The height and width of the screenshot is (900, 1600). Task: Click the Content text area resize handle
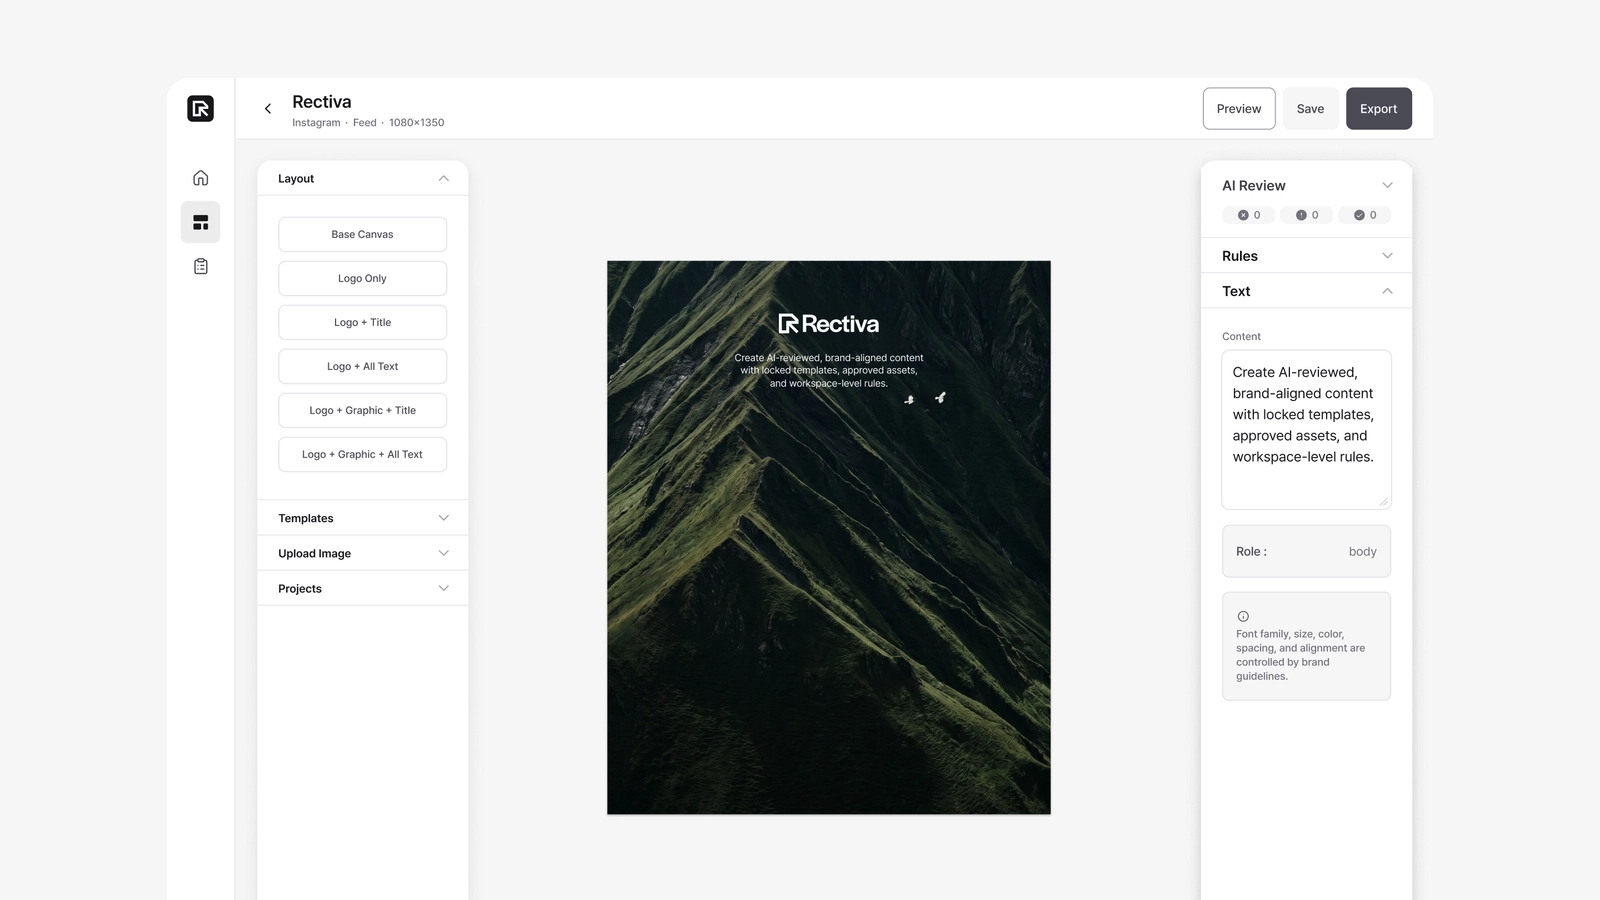click(1384, 502)
